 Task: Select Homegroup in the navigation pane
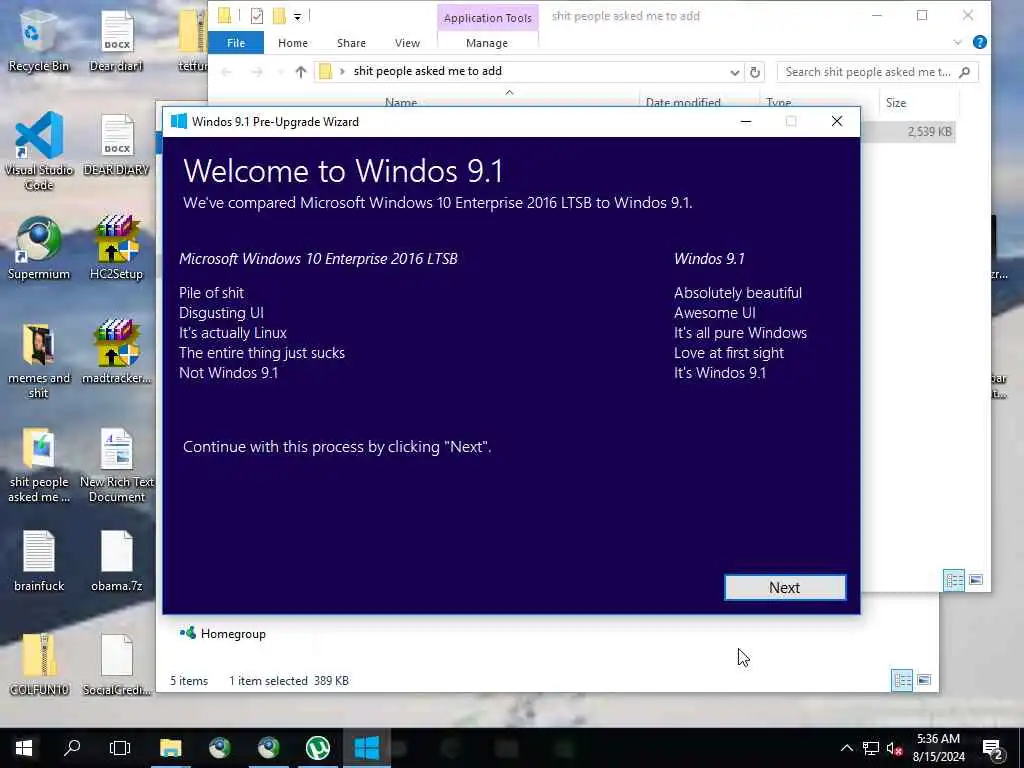(x=223, y=633)
